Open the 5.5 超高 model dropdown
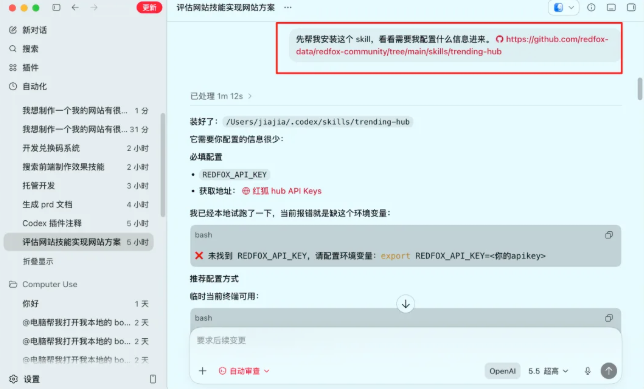 (548, 371)
